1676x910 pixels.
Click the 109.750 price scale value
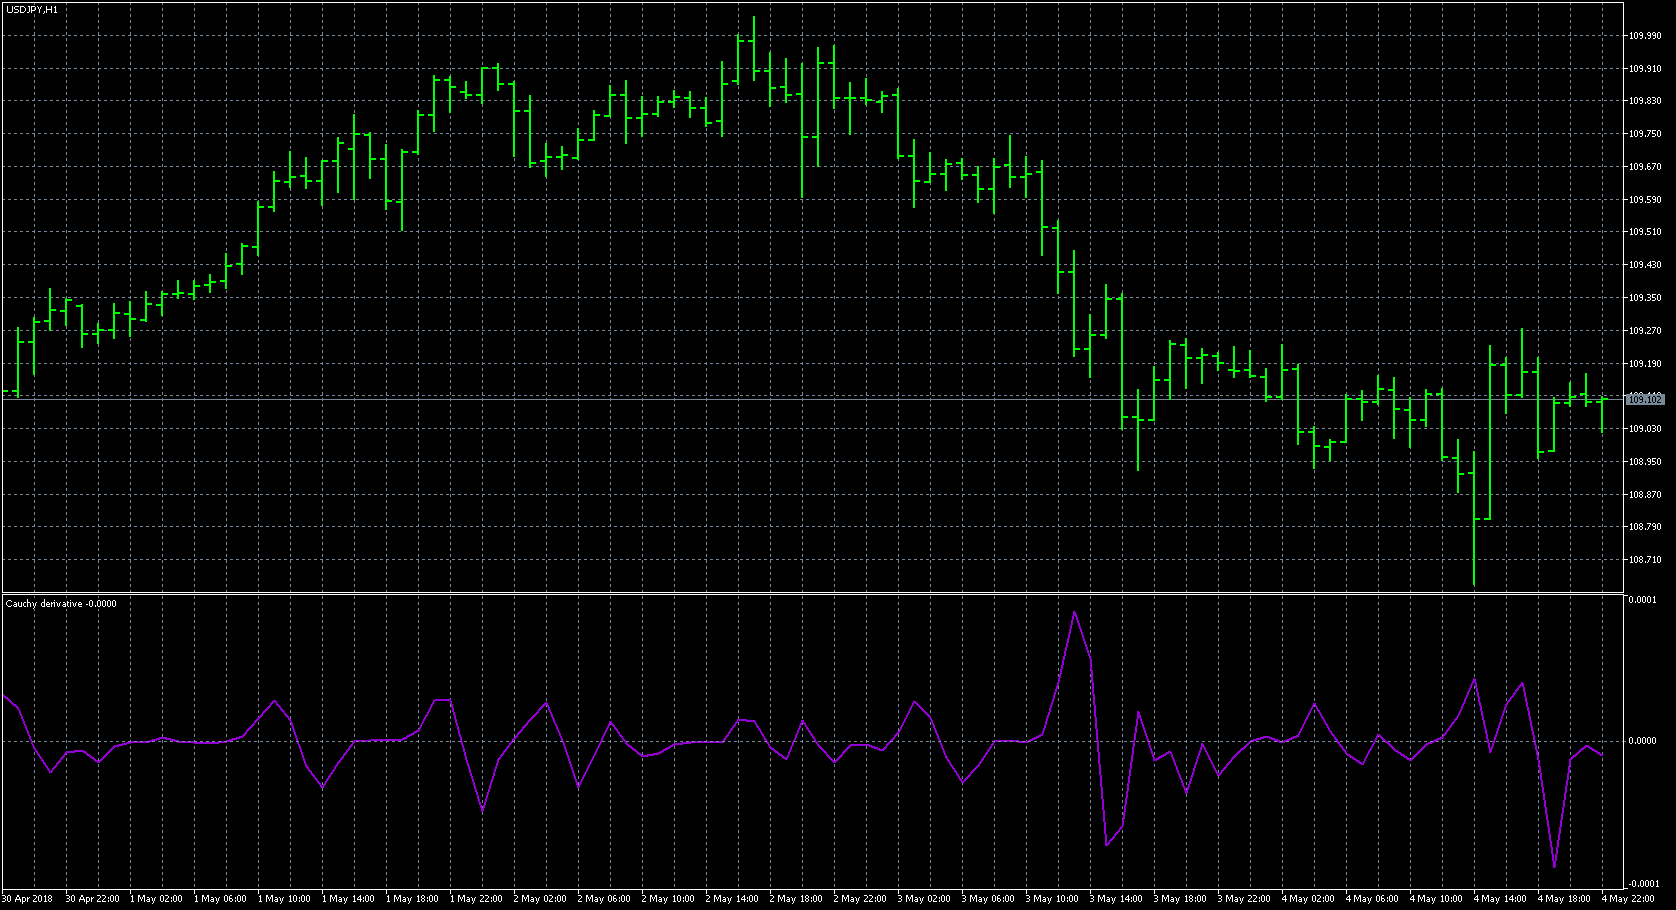pyautogui.click(x=1645, y=134)
